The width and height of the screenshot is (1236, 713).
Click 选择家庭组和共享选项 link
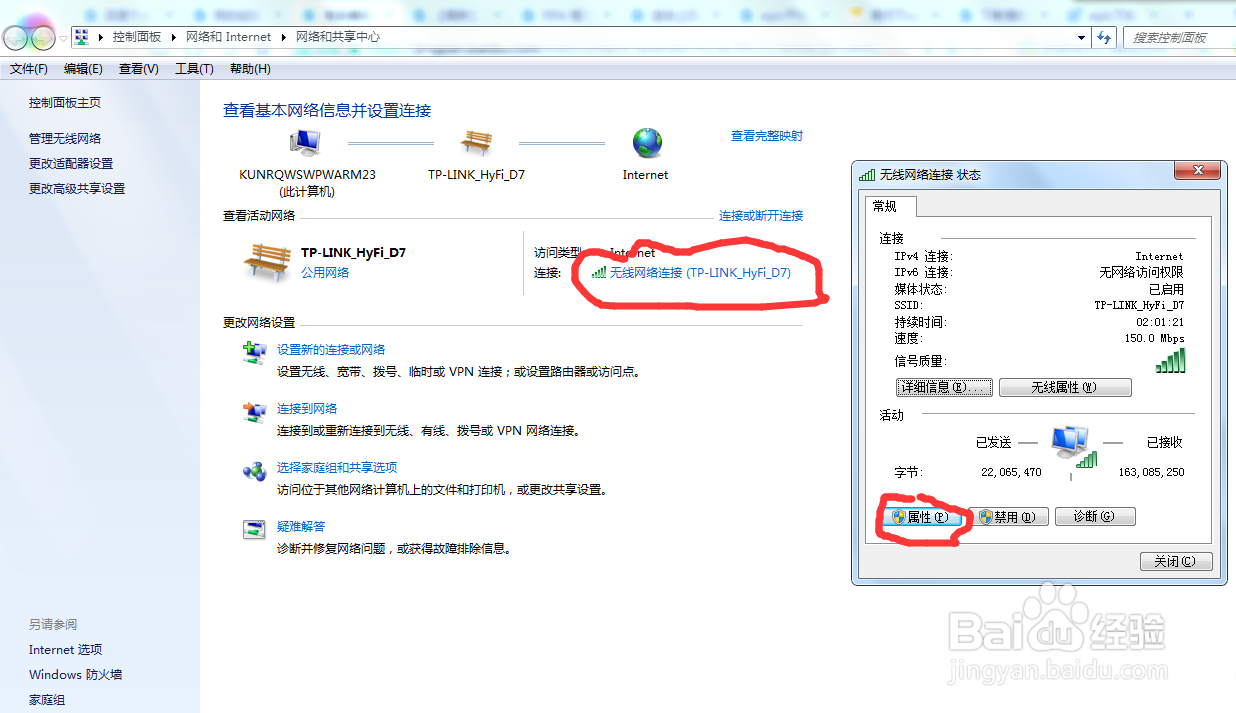(x=337, y=468)
